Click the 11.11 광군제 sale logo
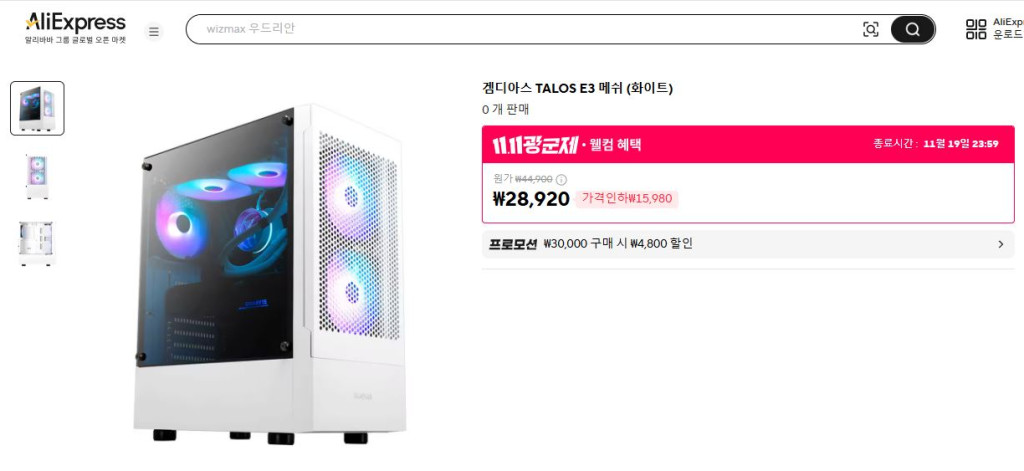Viewport: 1024px width, 471px height. (534, 144)
